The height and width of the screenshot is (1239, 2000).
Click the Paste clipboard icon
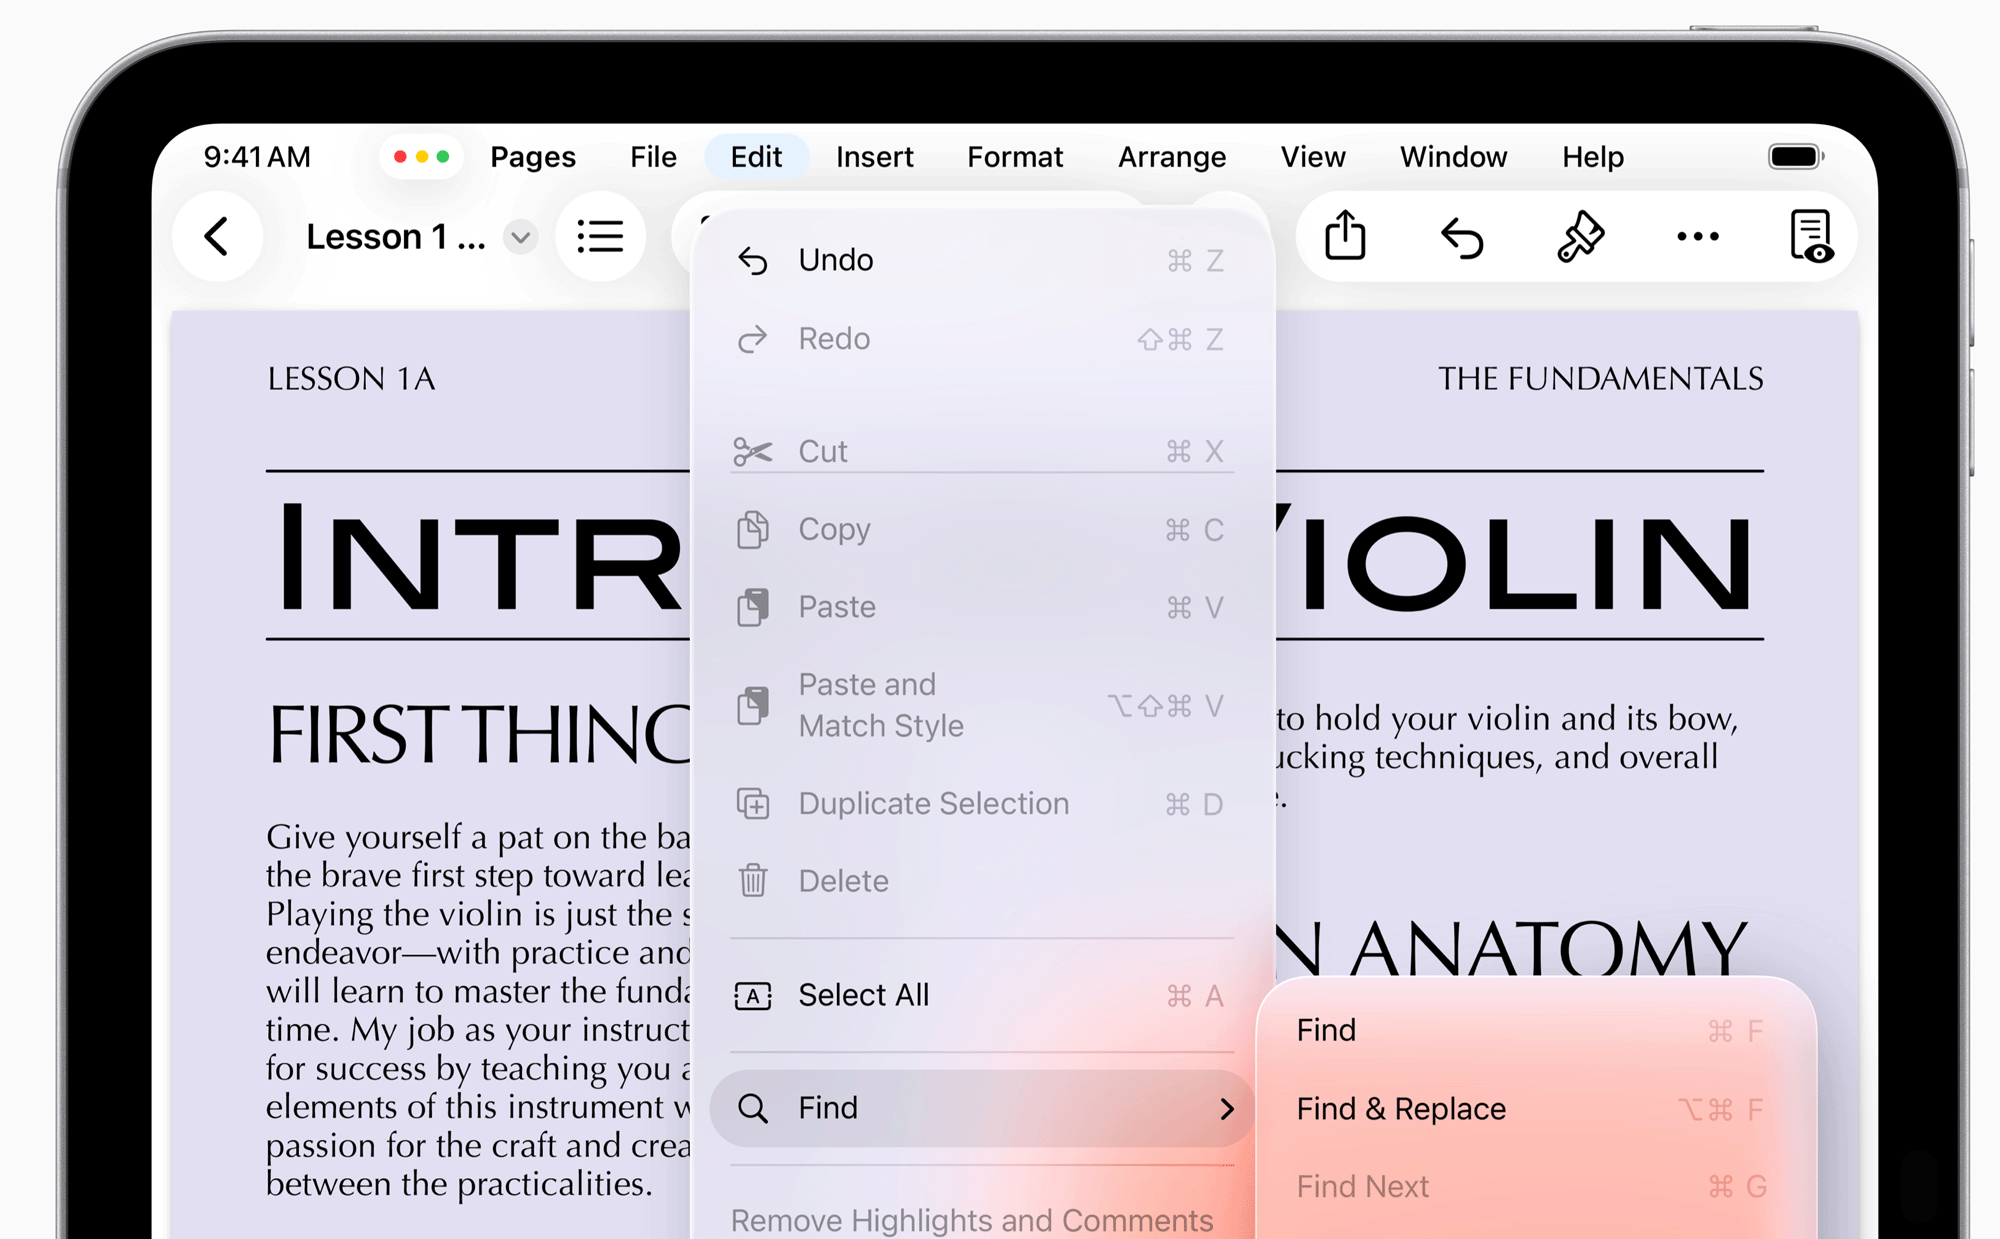752,608
